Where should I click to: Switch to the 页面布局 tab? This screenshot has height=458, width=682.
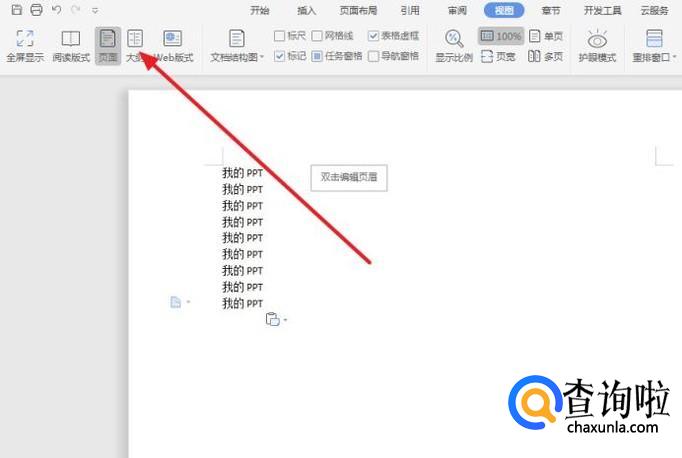pyautogui.click(x=358, y=10)
